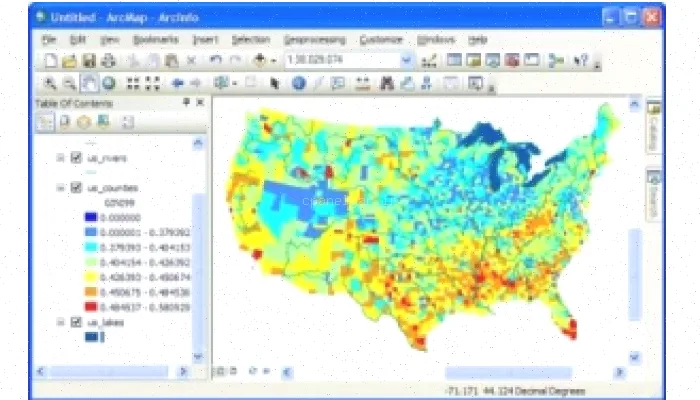Toggle us_rivers layer visibility checkbox

click(x=76, y=158)
